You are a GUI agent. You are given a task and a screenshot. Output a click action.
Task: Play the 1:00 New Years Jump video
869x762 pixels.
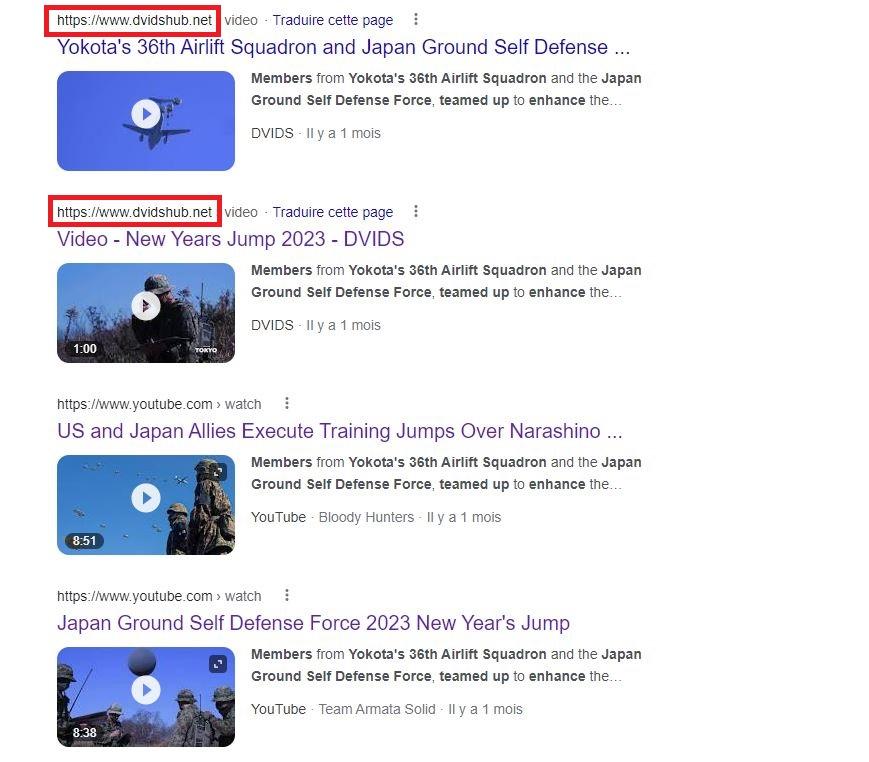coord(146,306)
